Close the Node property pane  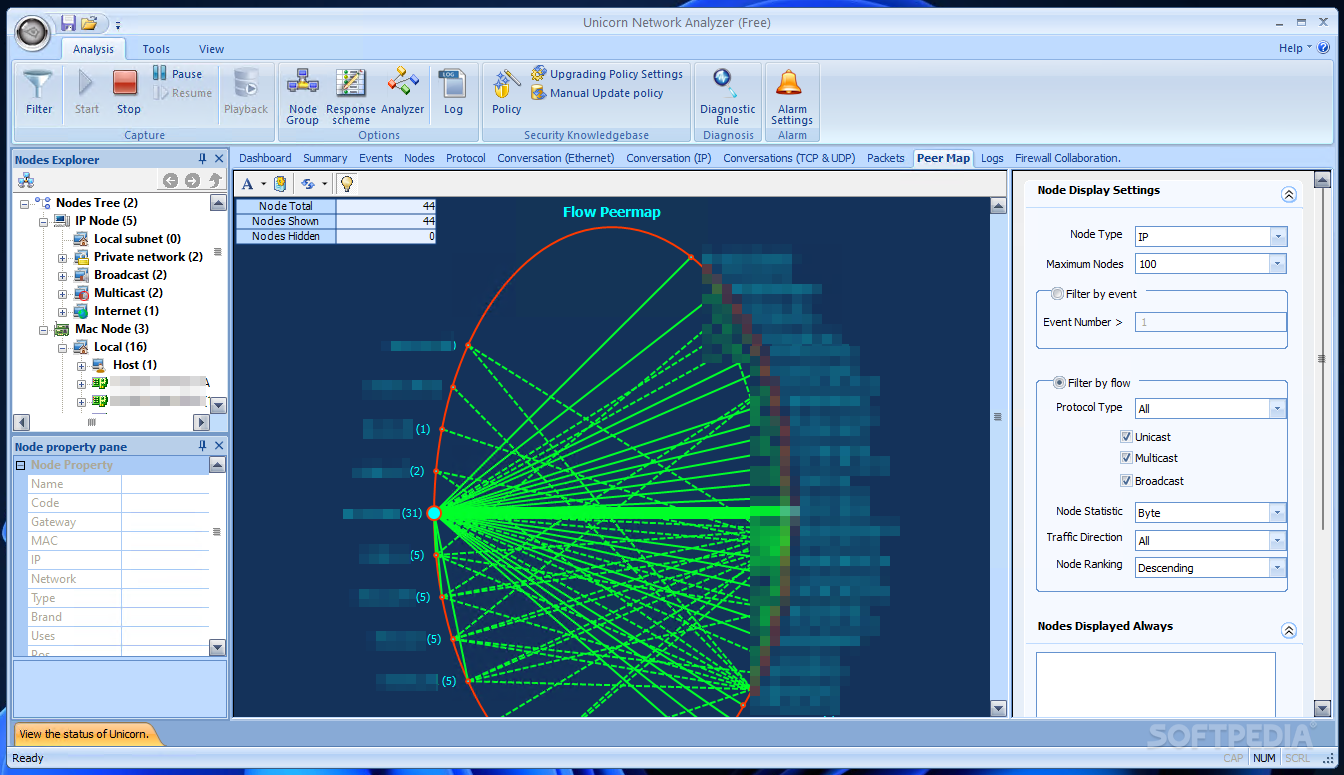pyautogui.click(x=219, y=446)
